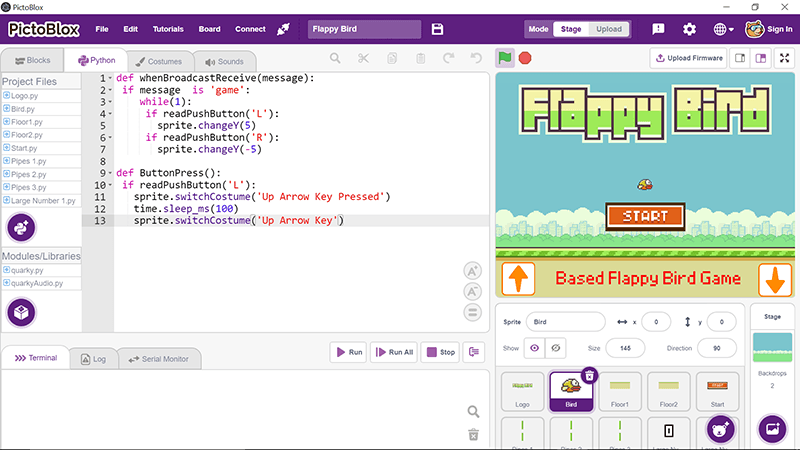Image resolution: width=800 pixels, height=450 pixels.
Task: Click the add library cube button
Action: tap(21, 312)
